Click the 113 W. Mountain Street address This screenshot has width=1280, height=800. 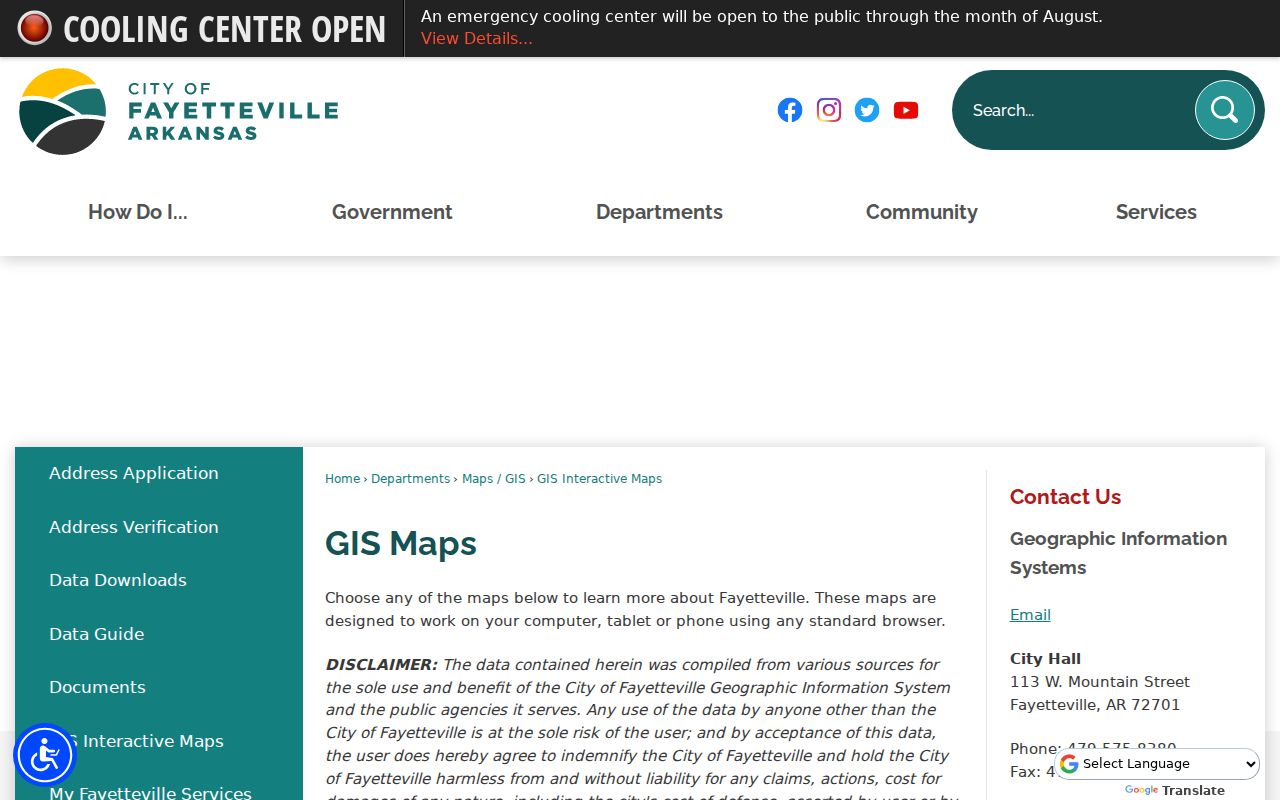(x=1100, y=682)
